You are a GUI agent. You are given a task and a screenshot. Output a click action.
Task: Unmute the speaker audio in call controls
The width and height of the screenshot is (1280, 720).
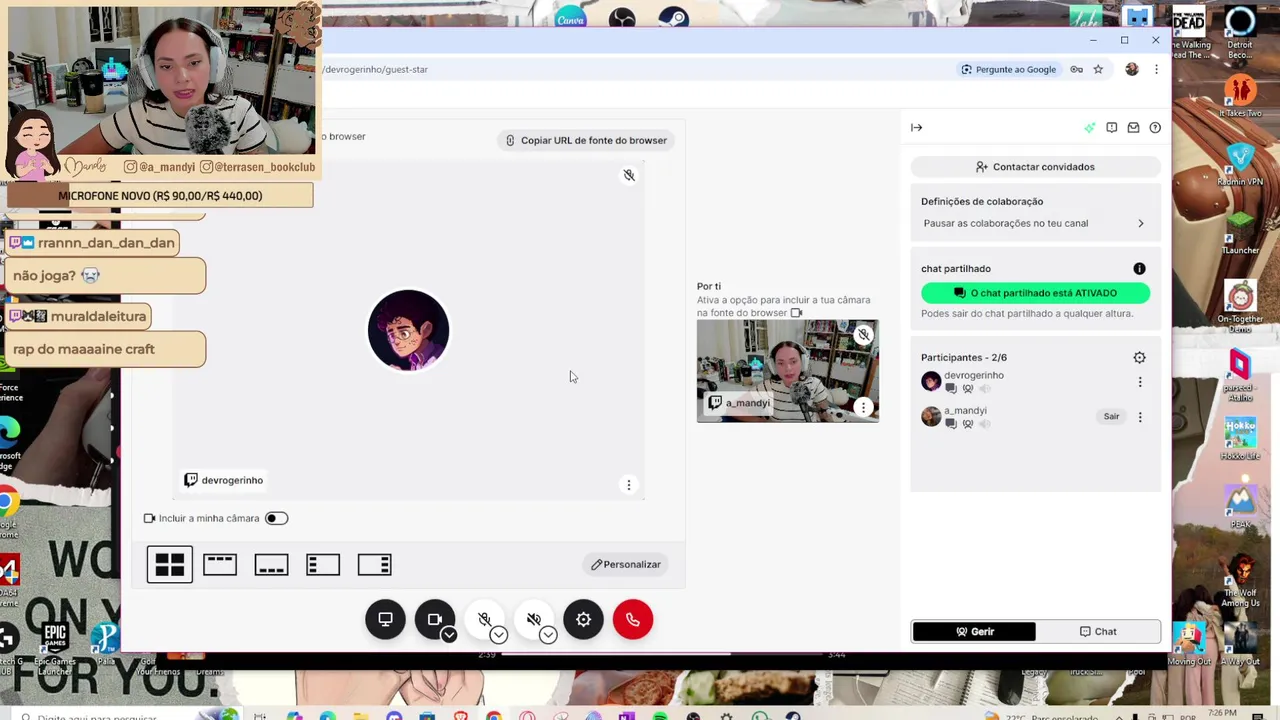coord(533,619)
